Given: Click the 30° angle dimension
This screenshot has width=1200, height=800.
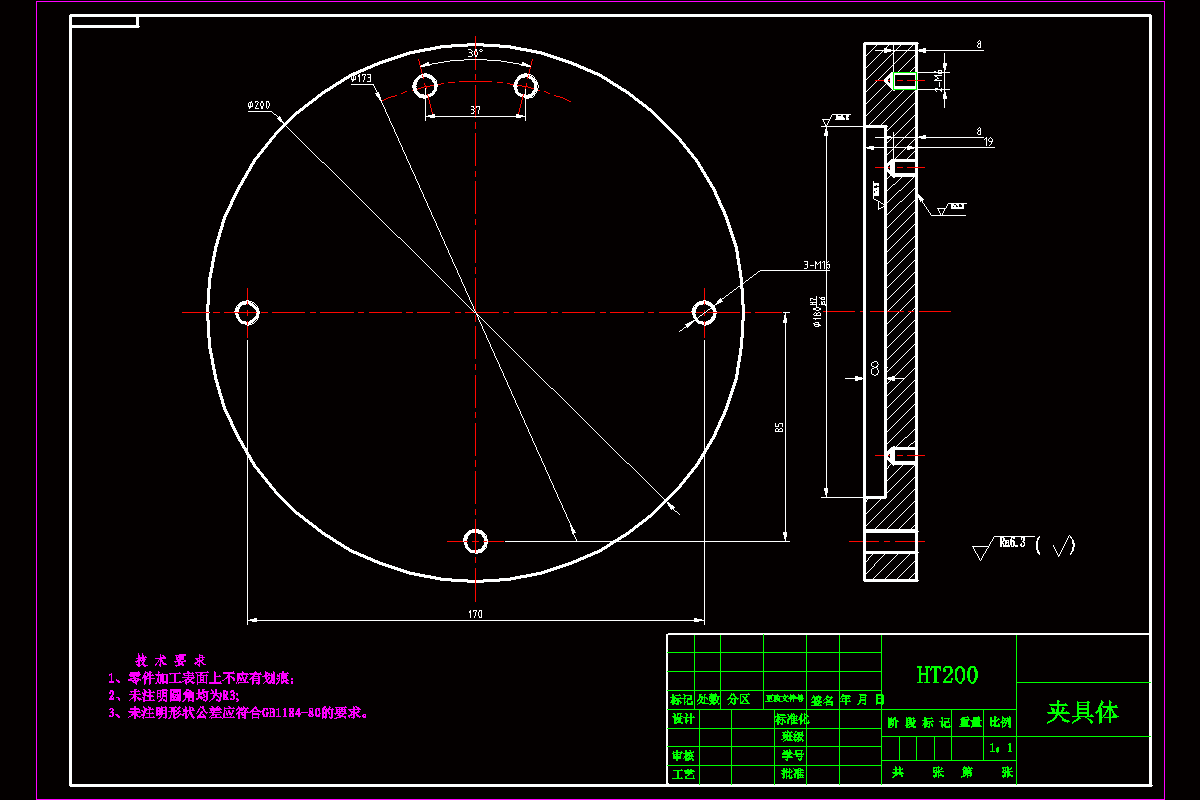Looking at the screenshot, I should [476, 52].
